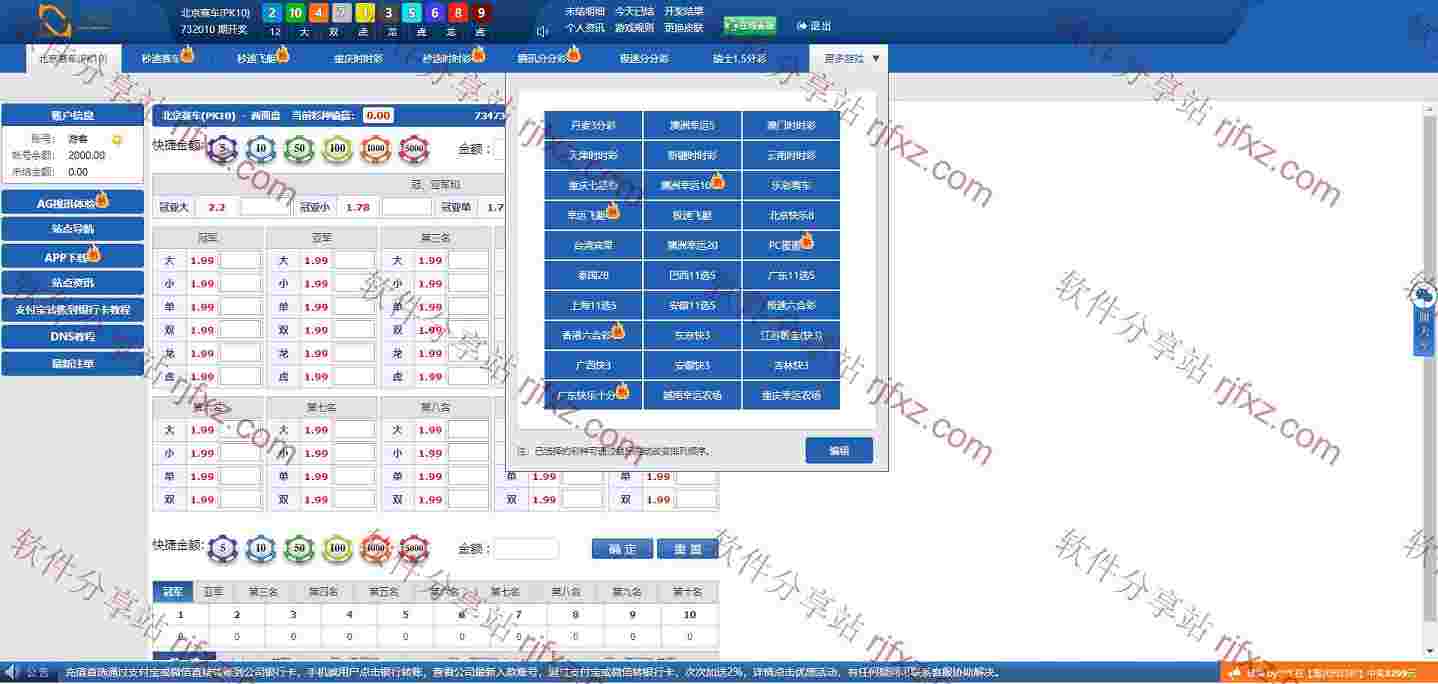This screenshot has width=1438, height=684.
Task: Click the 退出 logout link
Action: coord(814,26)
